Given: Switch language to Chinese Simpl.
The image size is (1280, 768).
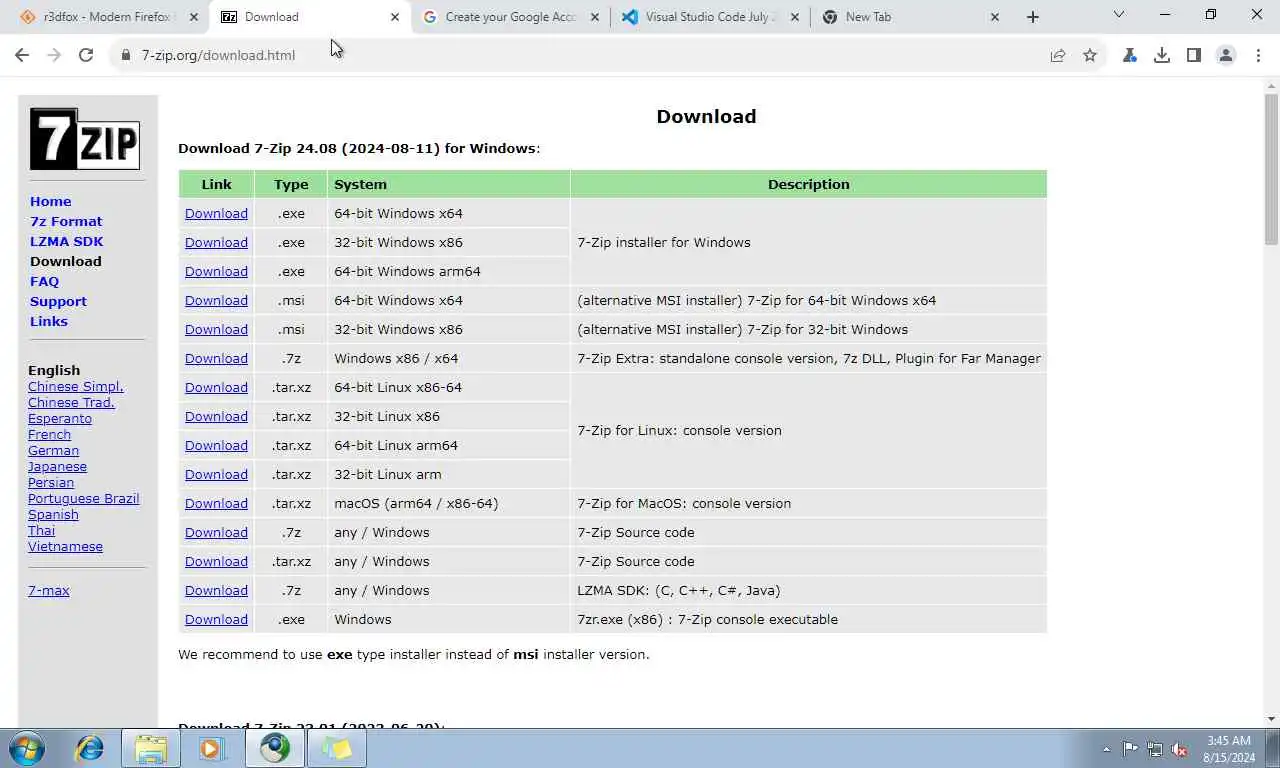Looking at the screenshot, I should pos(76,386).
